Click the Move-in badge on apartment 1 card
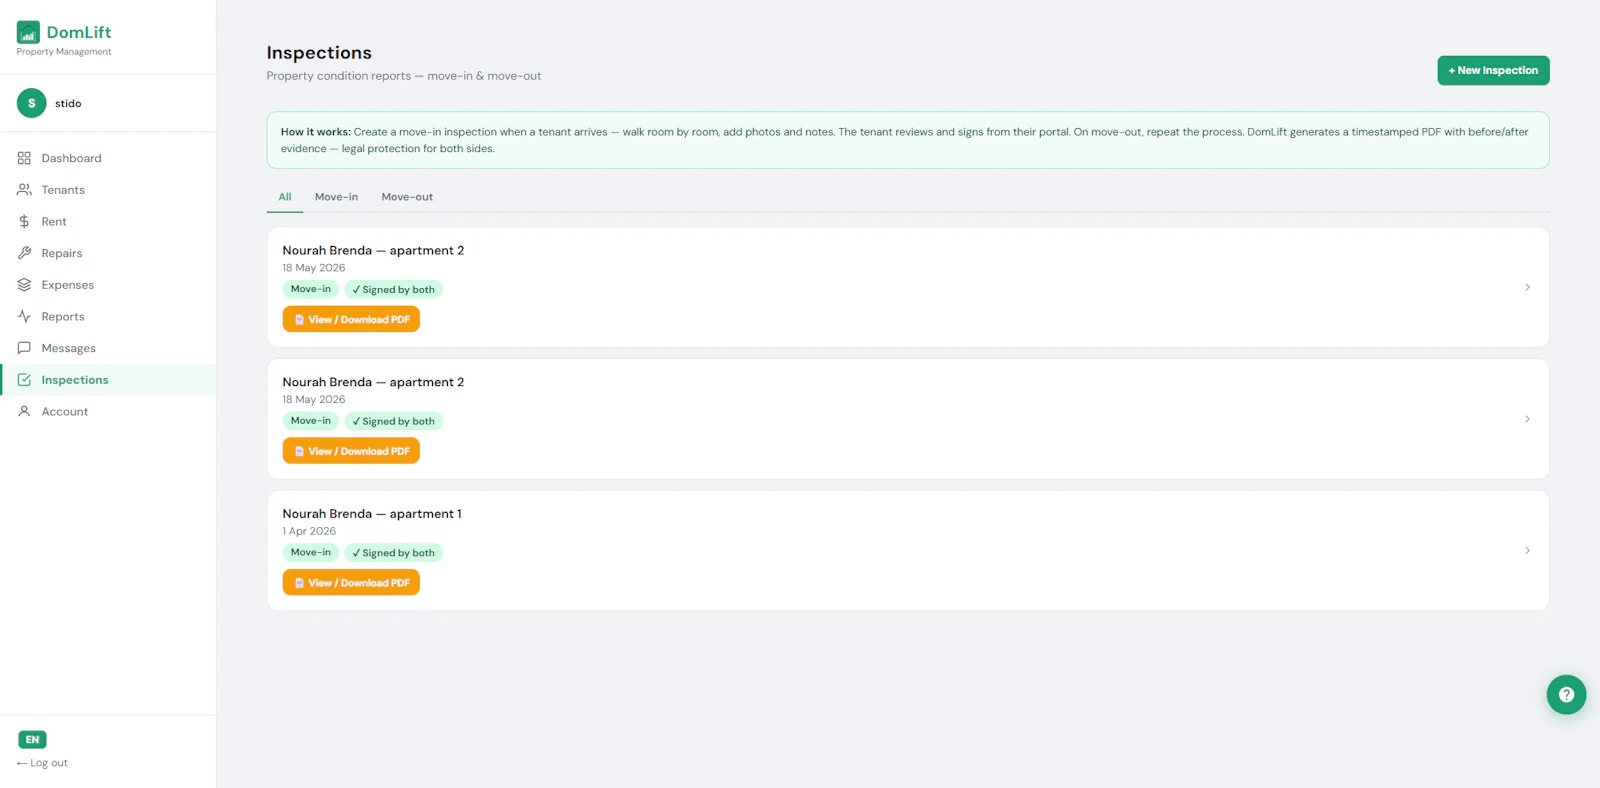The width and height of the screenshot is (1600, 788). pyautogui.click(x=310, y=552)
